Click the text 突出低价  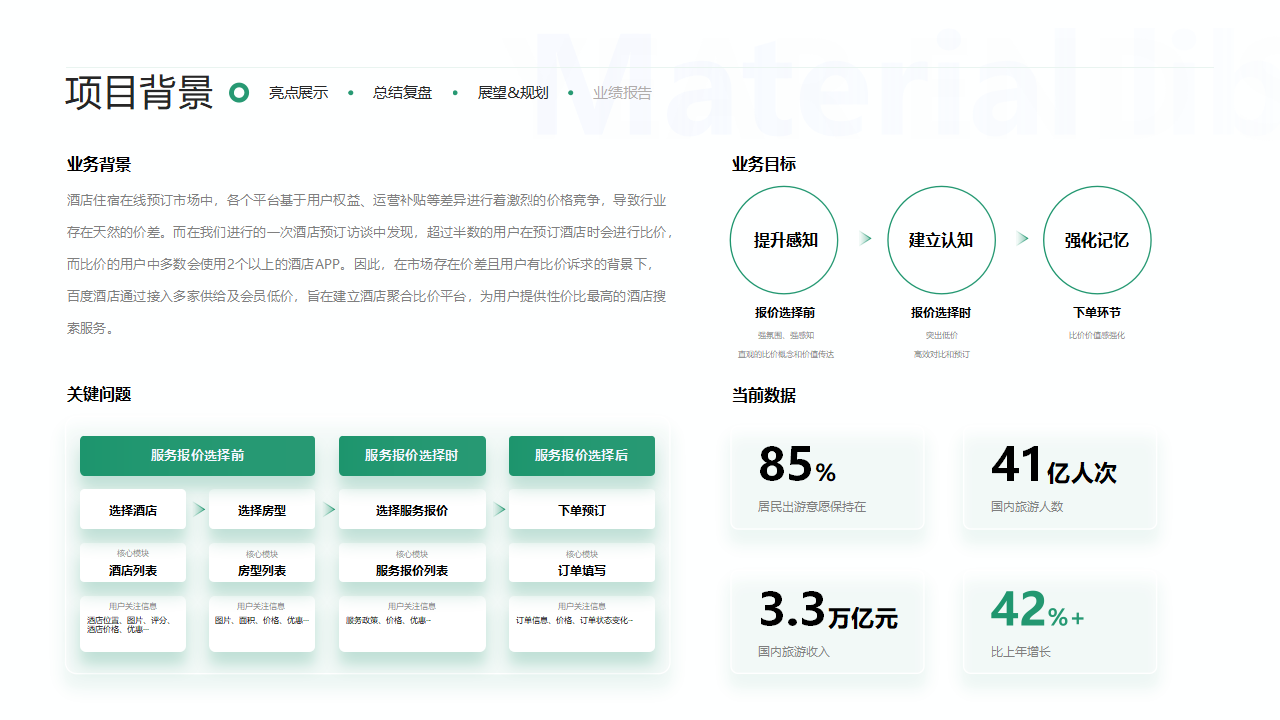[x=942, y=336]
